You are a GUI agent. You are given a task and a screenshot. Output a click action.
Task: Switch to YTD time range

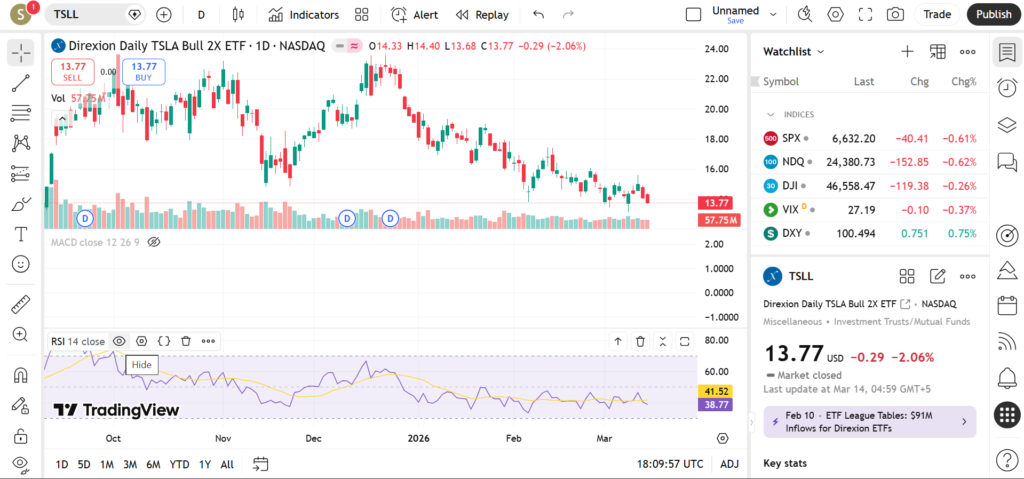tap(180, 464)
